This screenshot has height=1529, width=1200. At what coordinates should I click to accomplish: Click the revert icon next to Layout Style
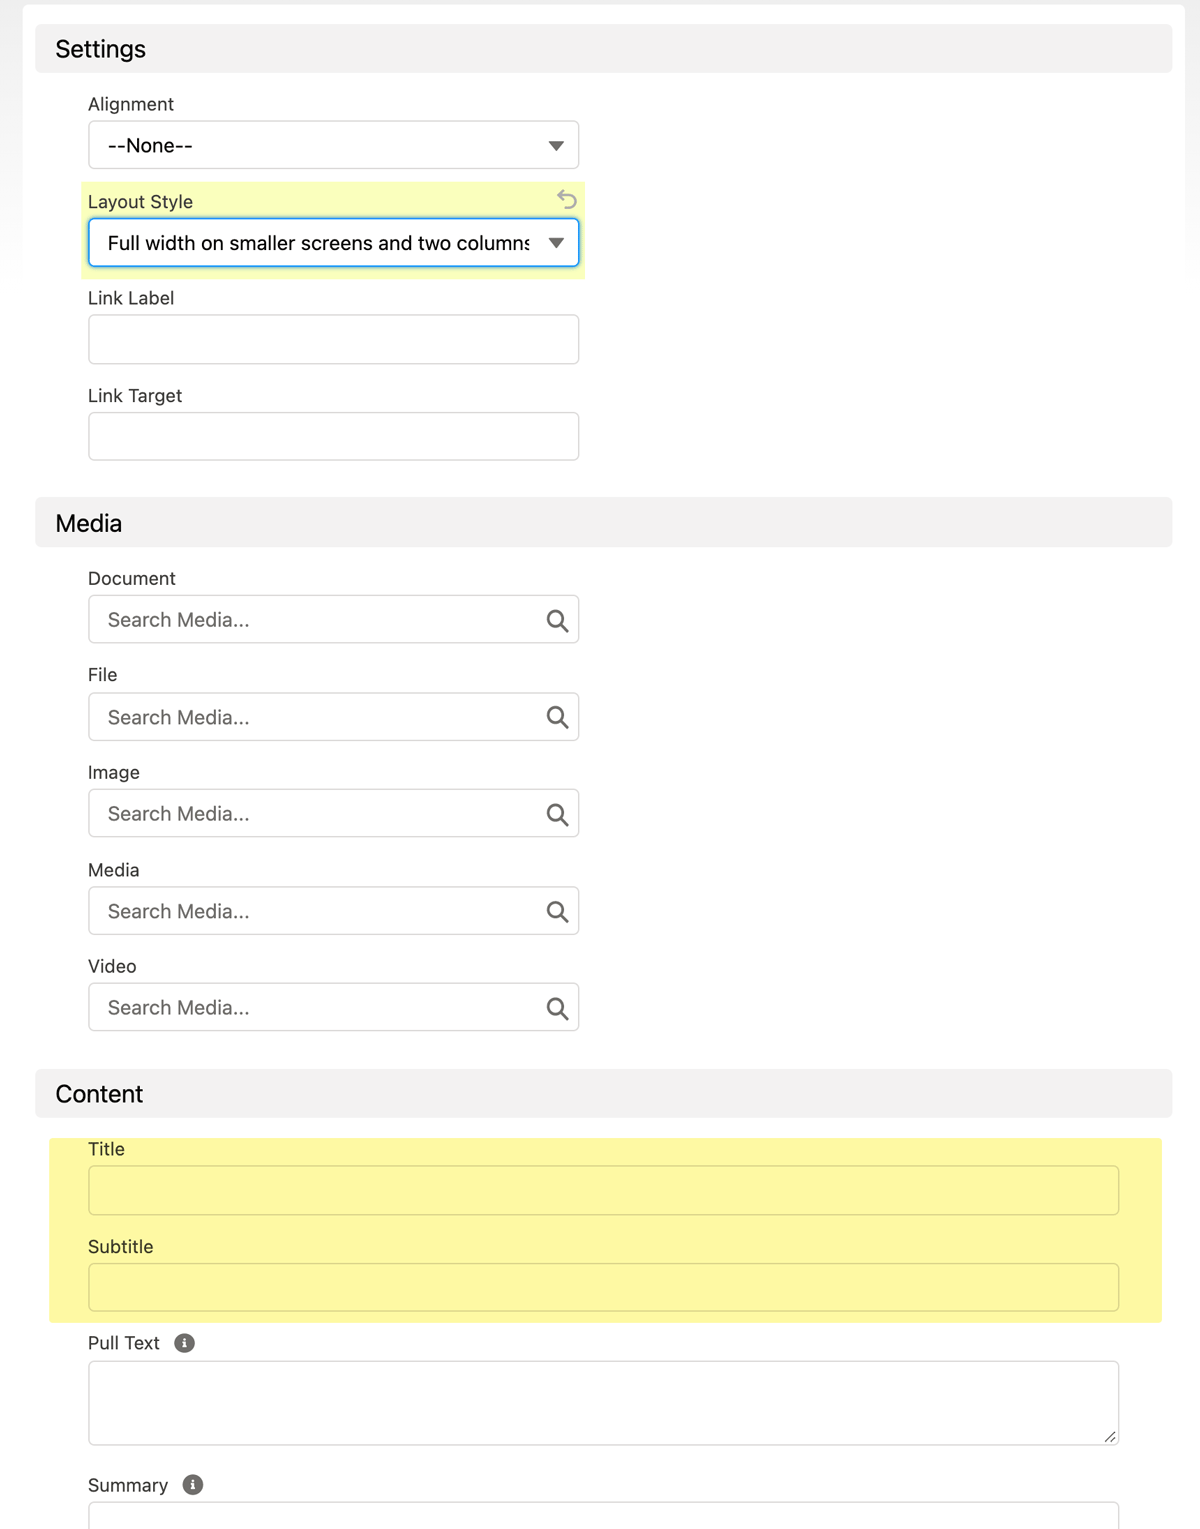(x=566, y=200)
